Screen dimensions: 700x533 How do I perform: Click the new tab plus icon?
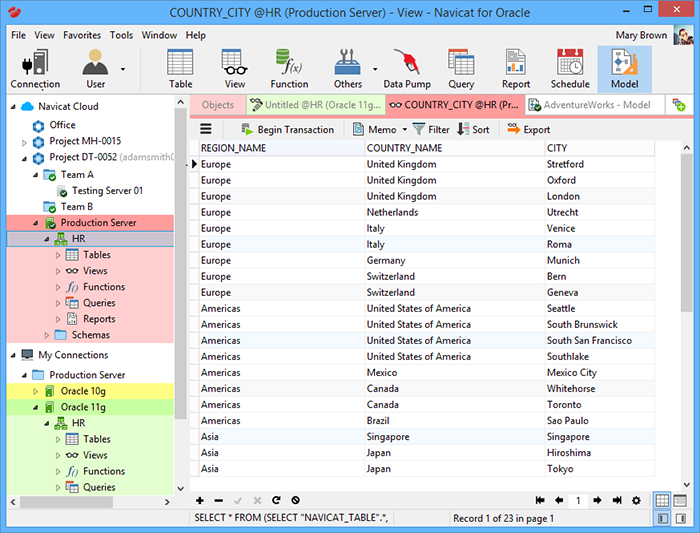point(679,105)
